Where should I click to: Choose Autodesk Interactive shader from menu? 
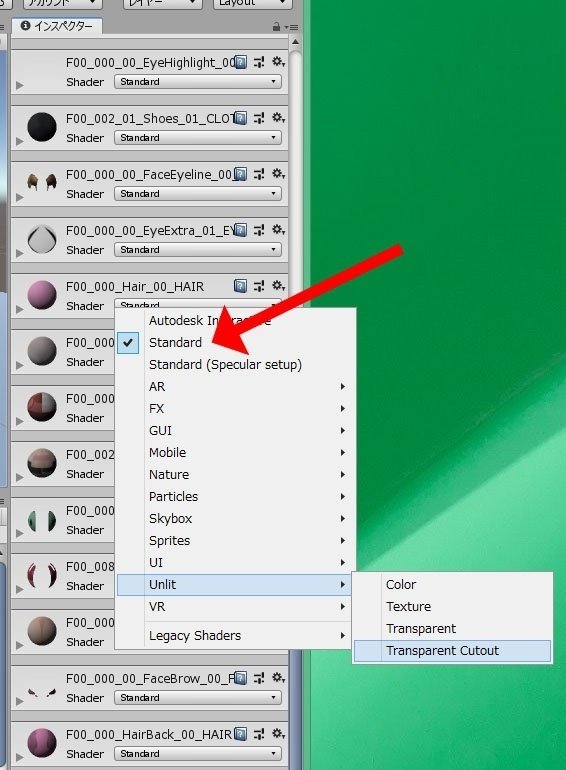click(x=234, y=321)
